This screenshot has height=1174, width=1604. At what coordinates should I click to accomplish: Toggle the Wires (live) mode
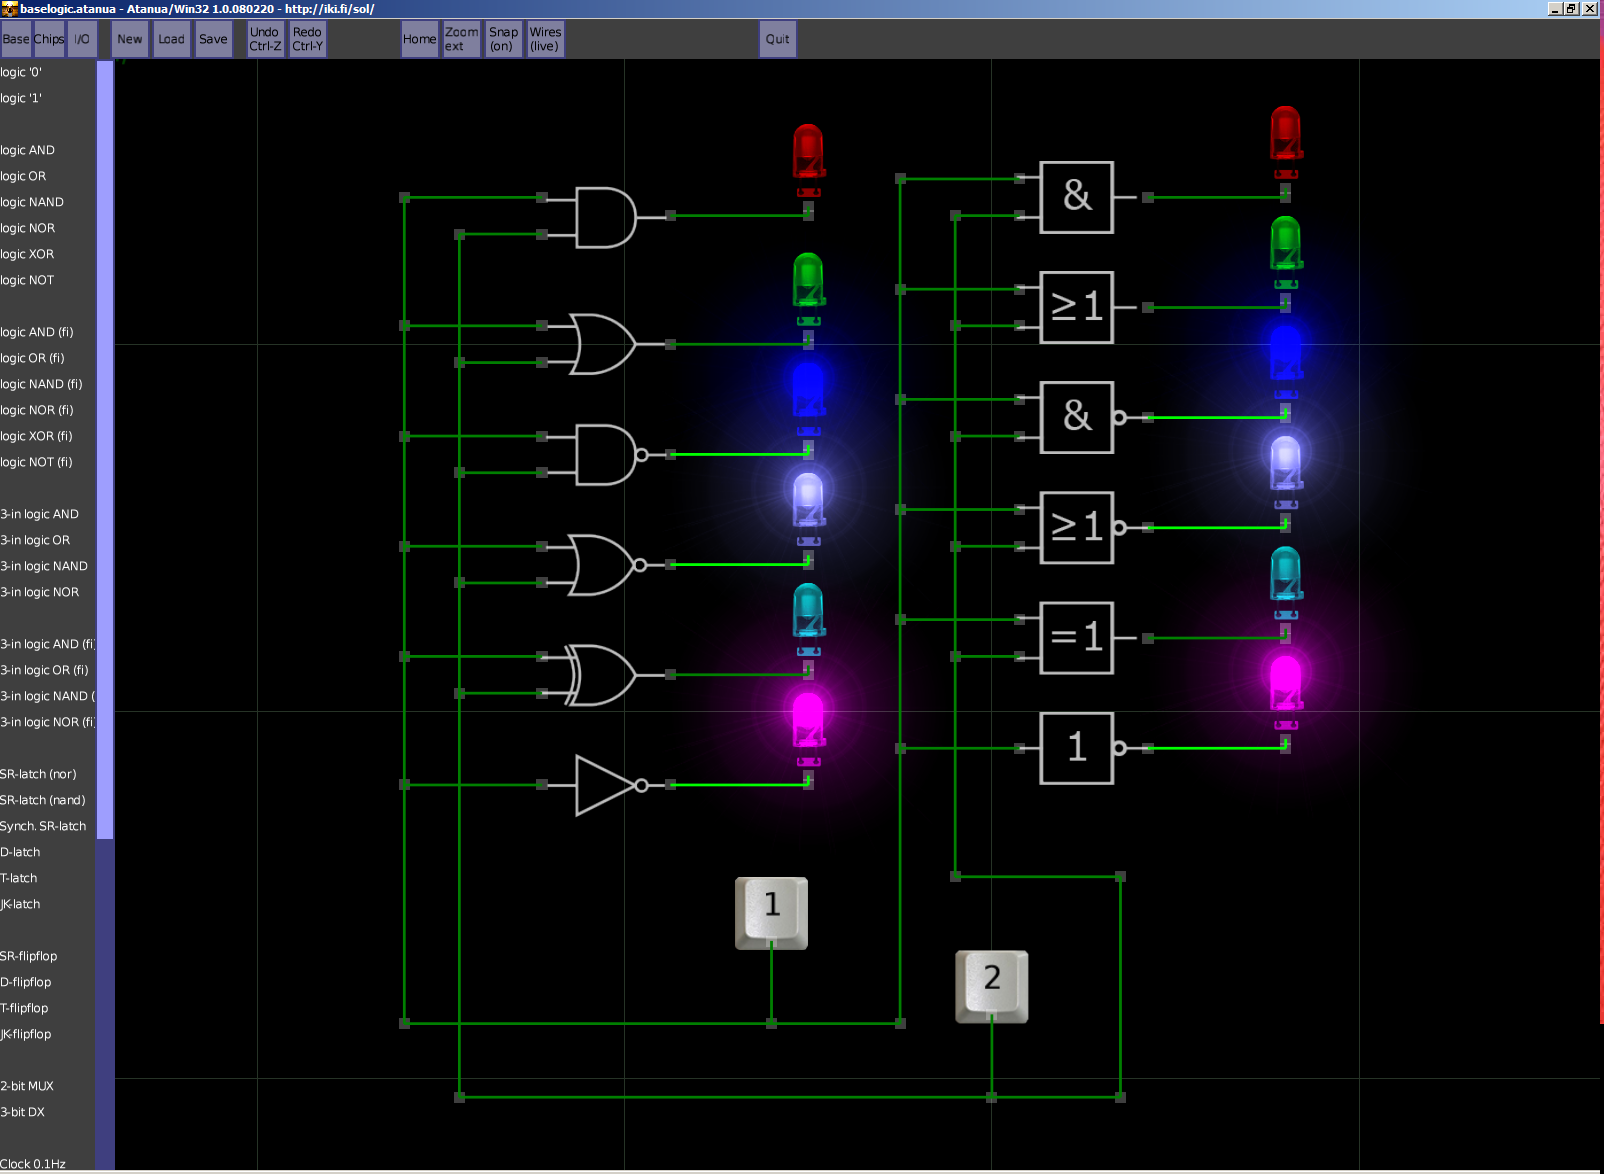point(545,39)
